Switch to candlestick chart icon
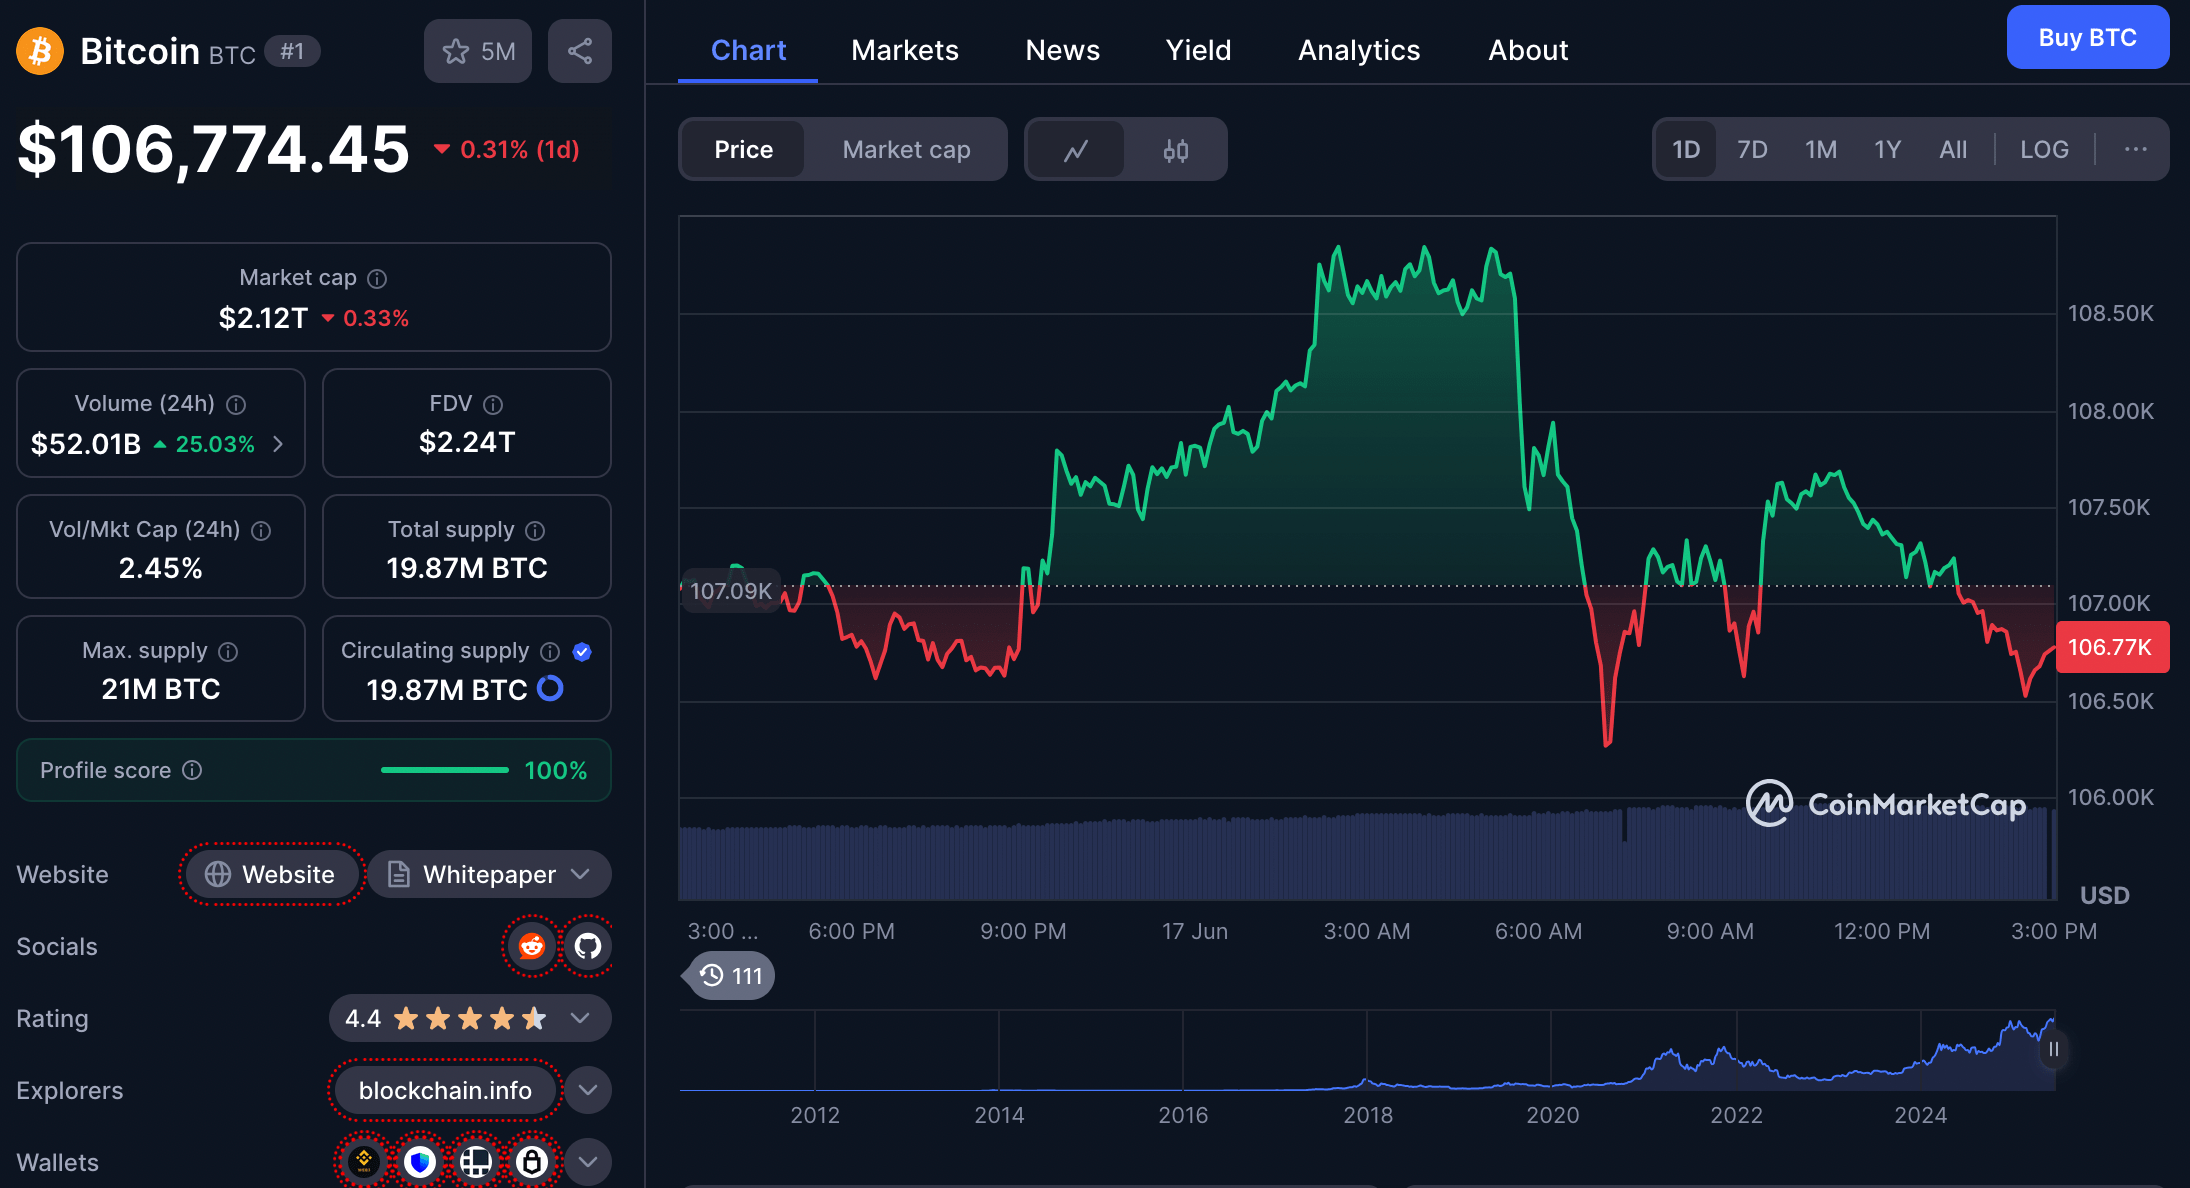The width and height of the screenshot is (2190, 1188). click(x=1176, y=150)
